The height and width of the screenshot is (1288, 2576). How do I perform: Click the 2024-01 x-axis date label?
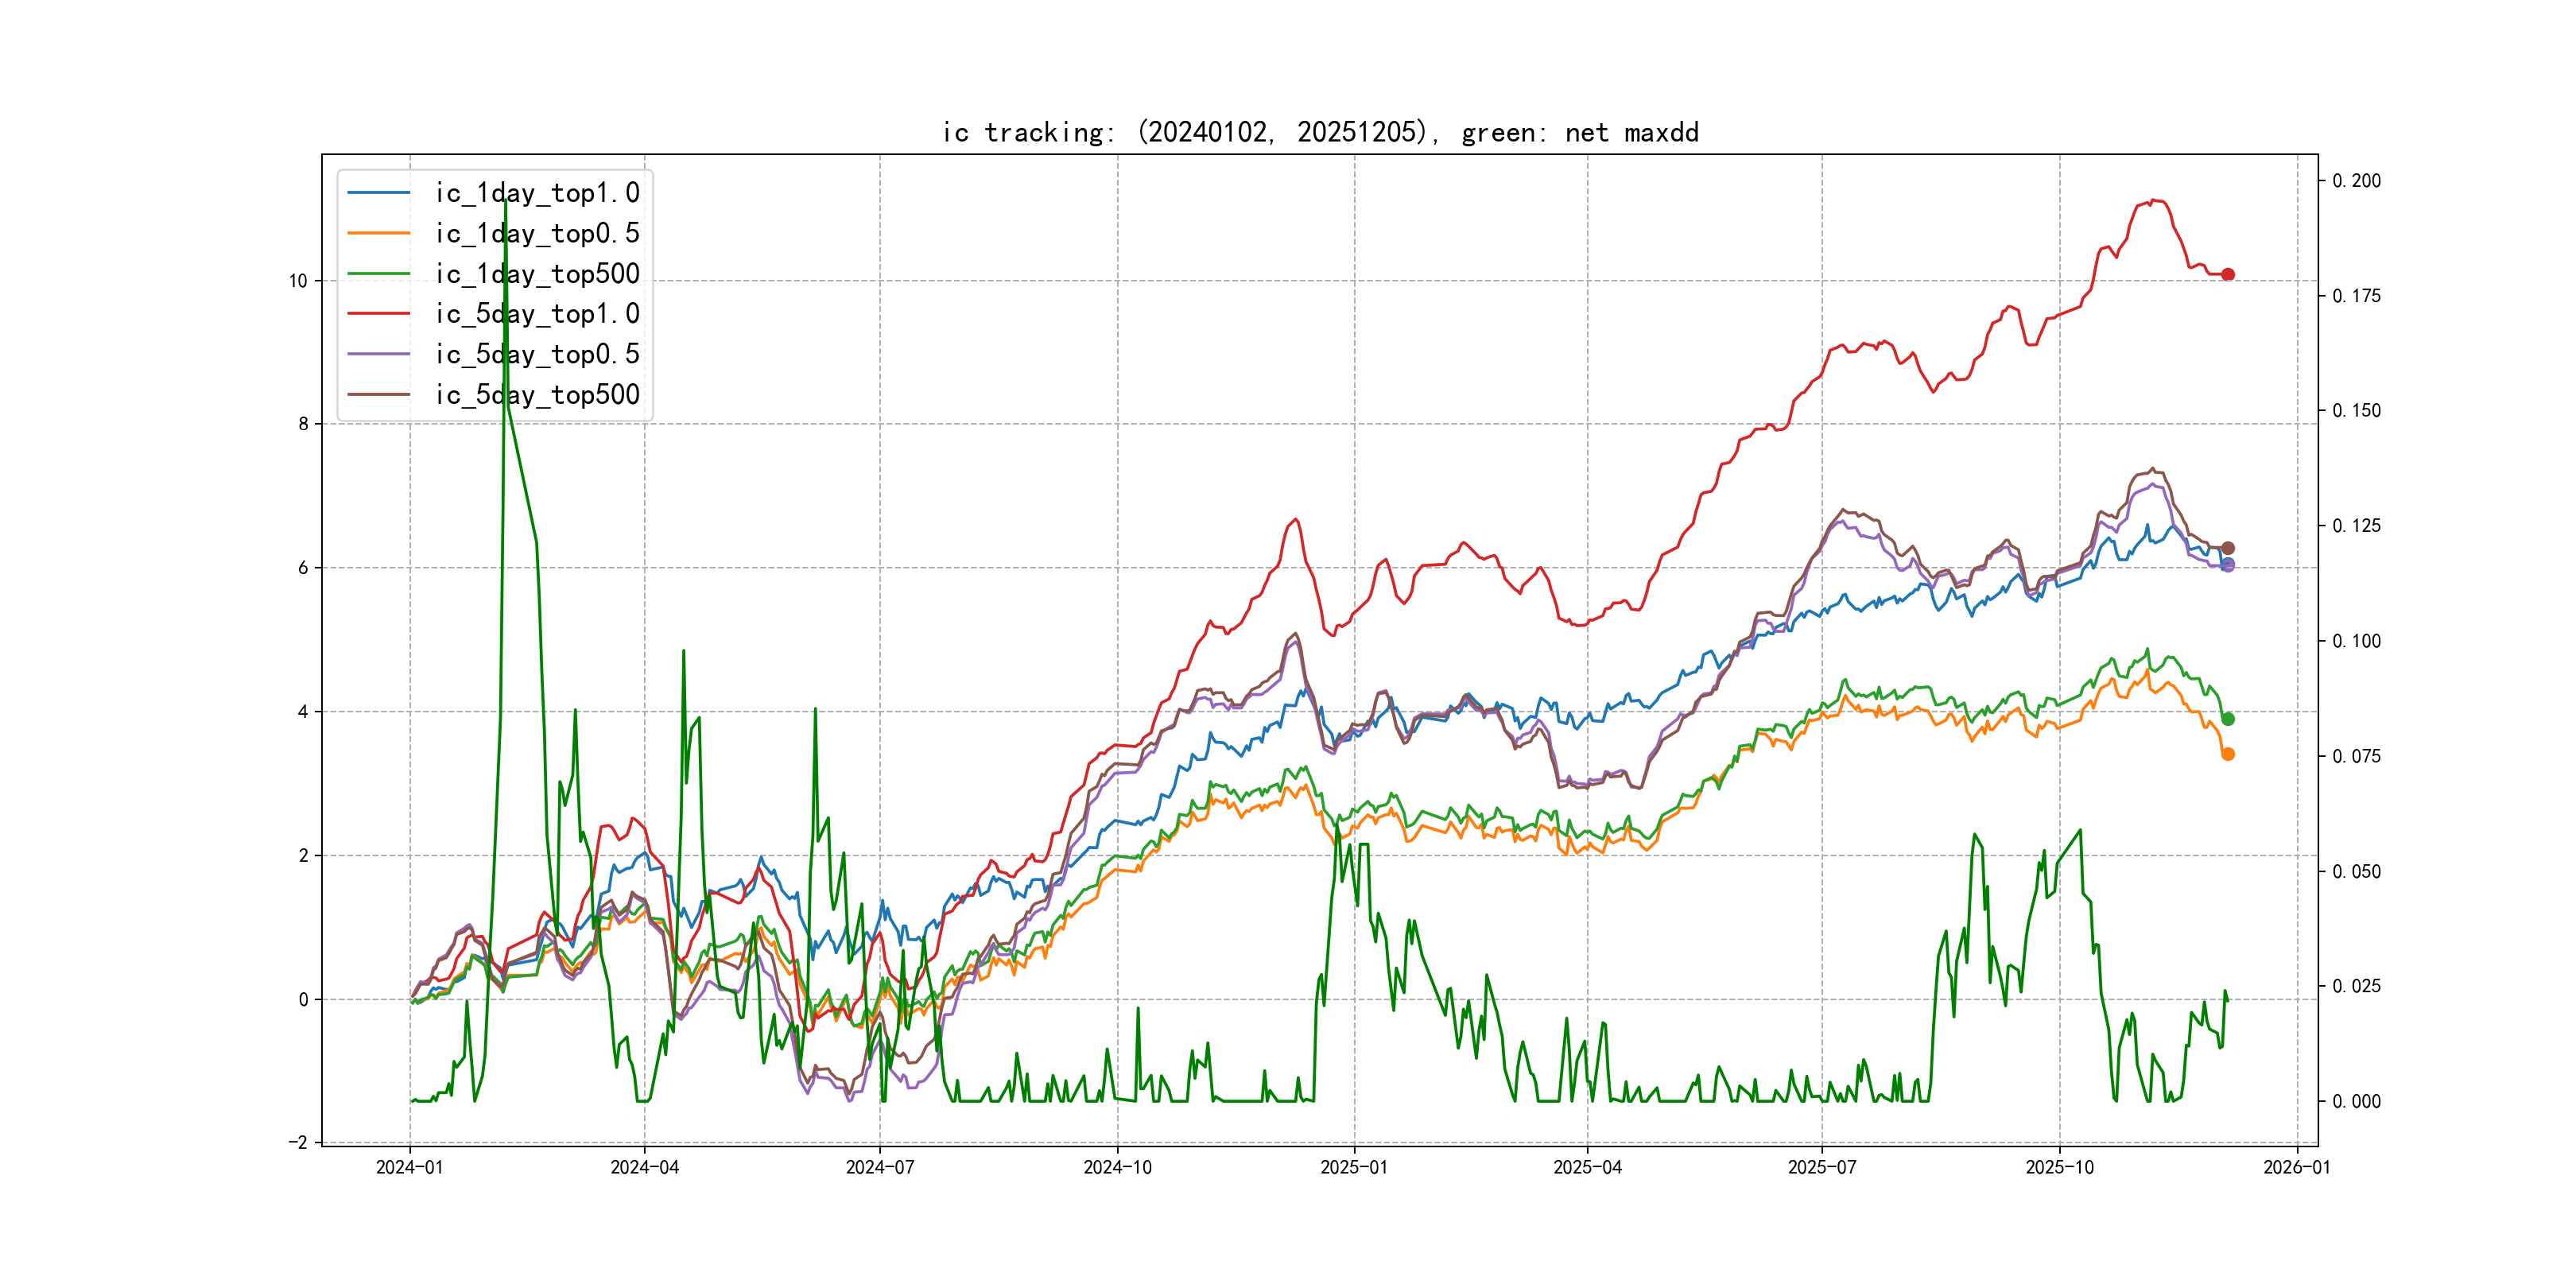coord(409,1167)
